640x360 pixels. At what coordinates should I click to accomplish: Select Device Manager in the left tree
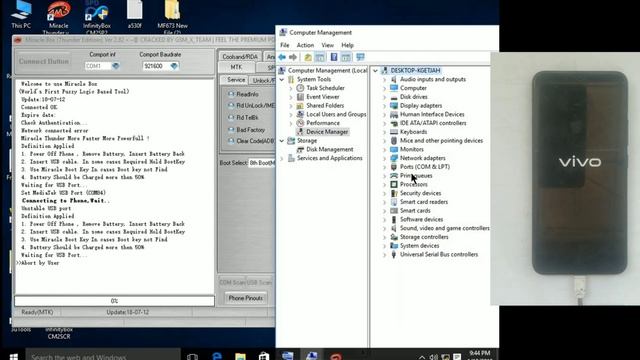point(327,132)
